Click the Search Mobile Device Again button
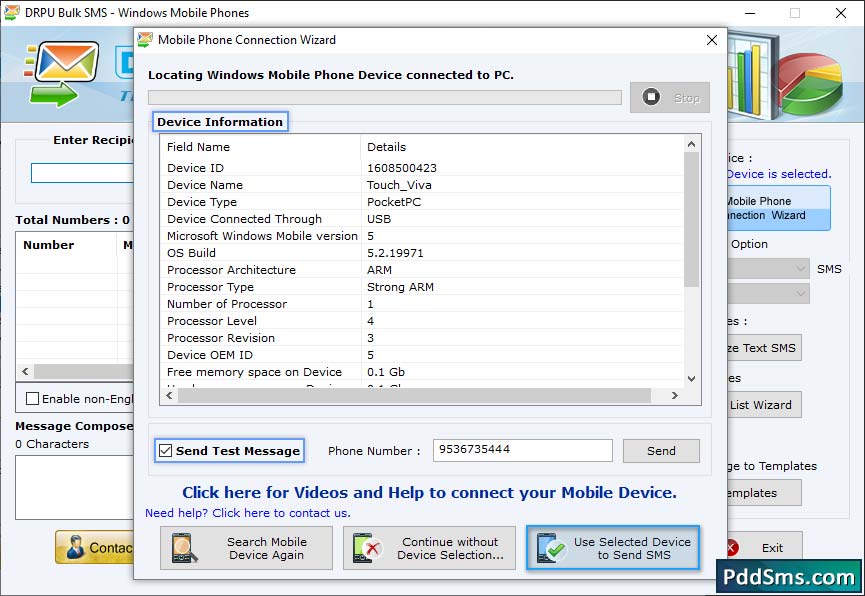Viewport: 865px width, 596px height. (246, 548)
